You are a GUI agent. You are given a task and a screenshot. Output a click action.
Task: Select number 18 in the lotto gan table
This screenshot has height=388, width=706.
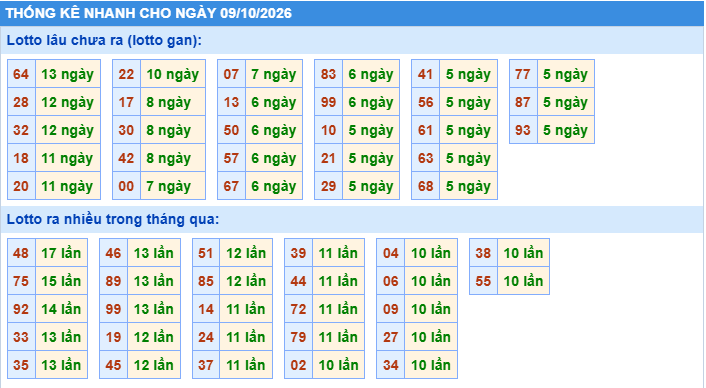tap(21, 158)
